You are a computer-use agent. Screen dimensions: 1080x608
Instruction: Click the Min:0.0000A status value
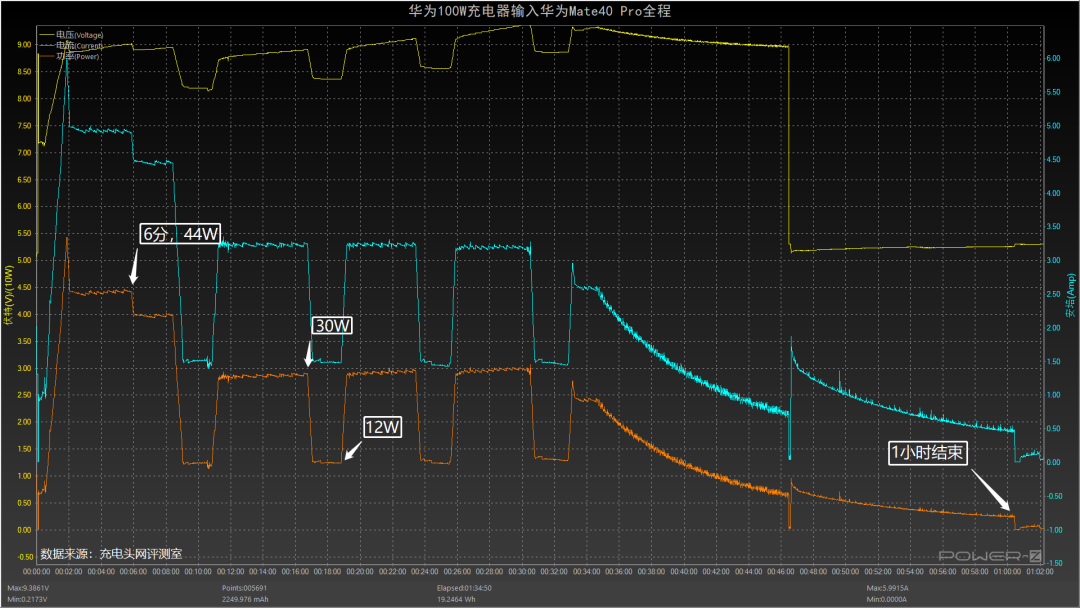point(886,599)
